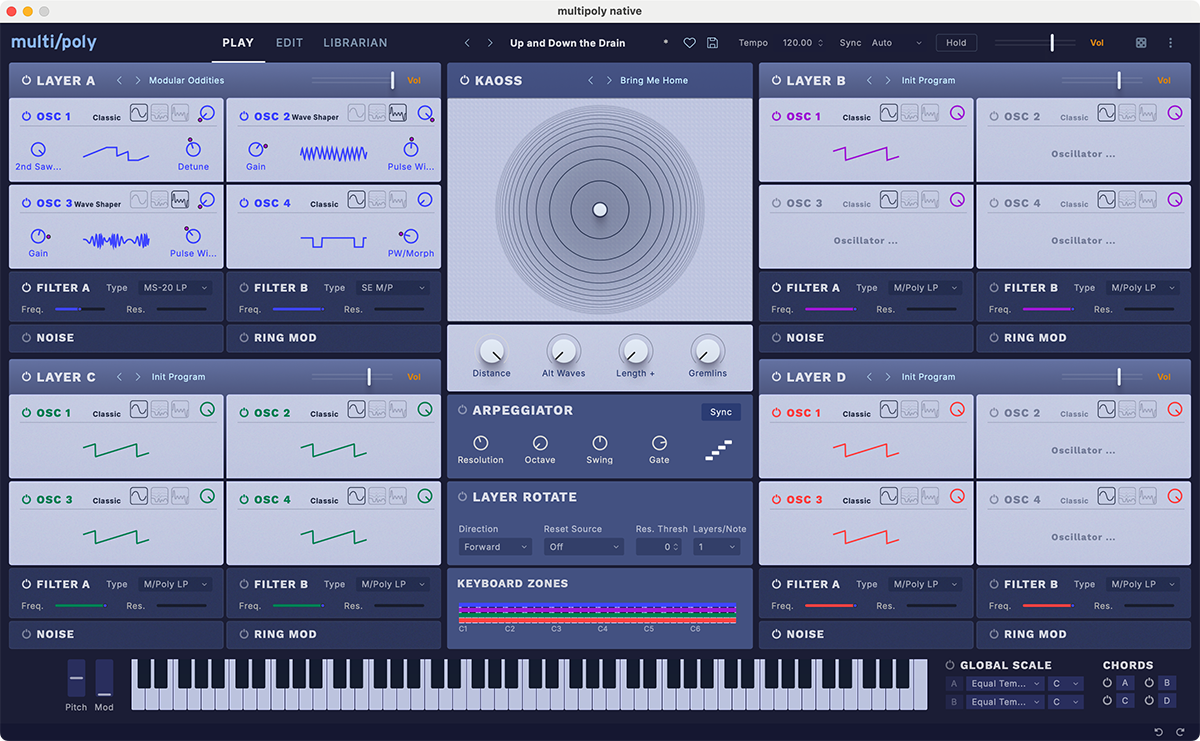The image size is (1200, 741).
Task: Open the Layer Rotate Direction dropdown set to Forward
Action: point(494,546)
